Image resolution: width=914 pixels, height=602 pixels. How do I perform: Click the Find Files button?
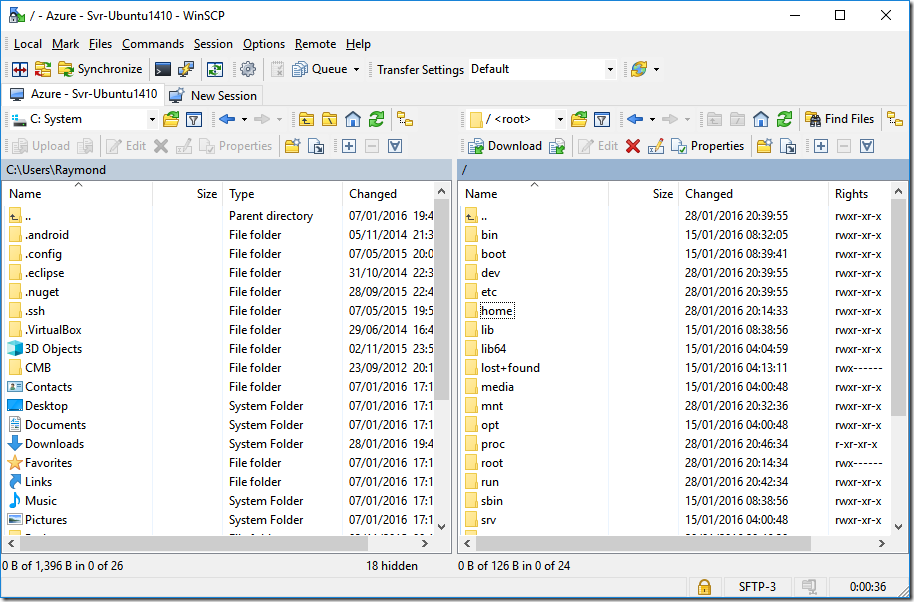tap(839, 119)
